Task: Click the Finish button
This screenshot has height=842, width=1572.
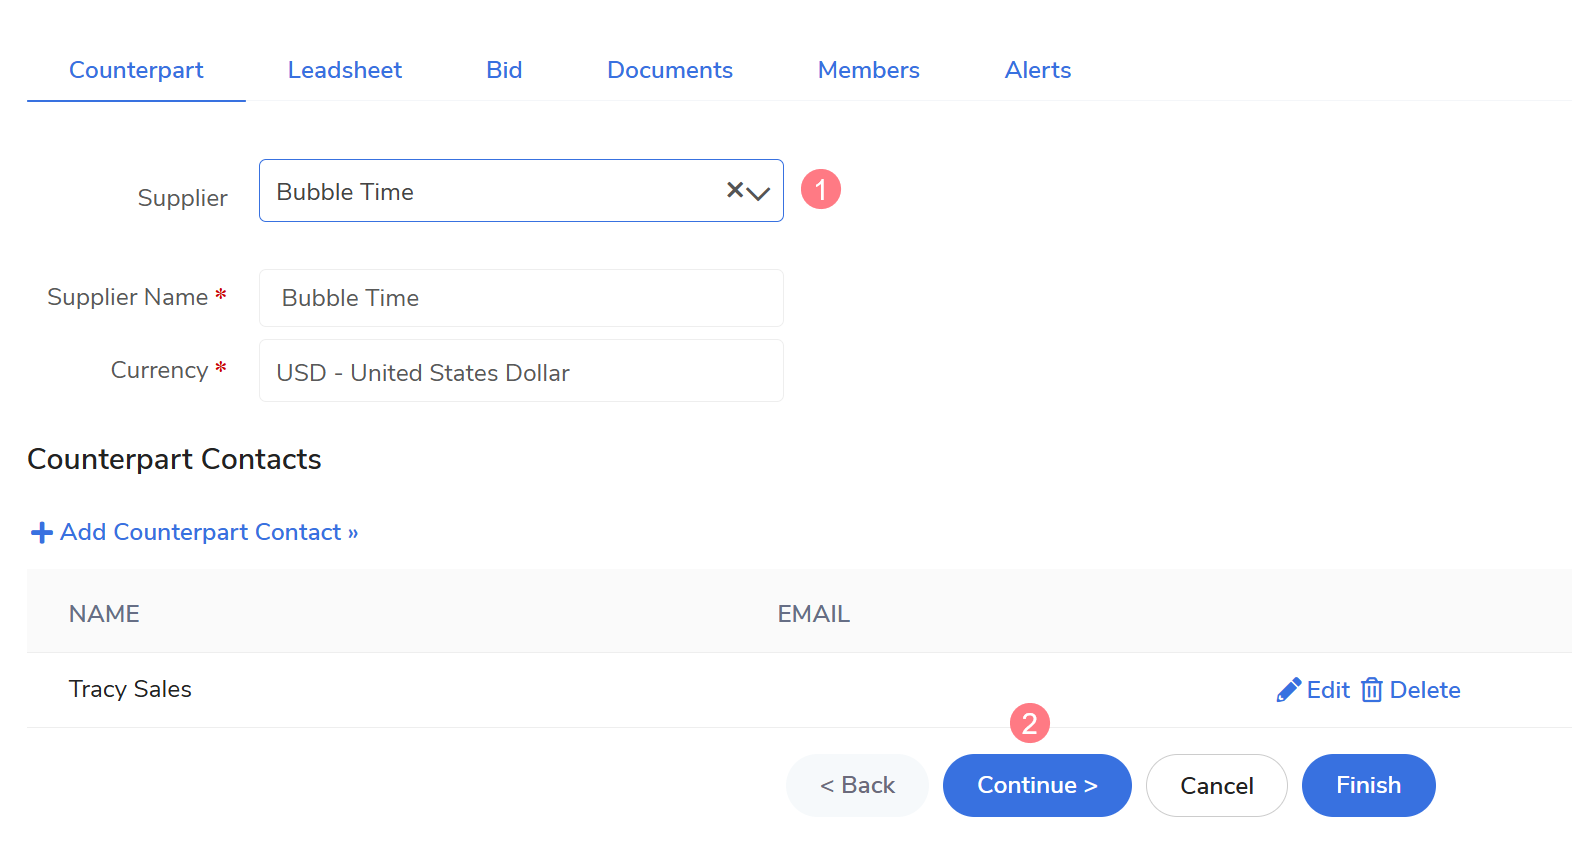Action: 1368,785
